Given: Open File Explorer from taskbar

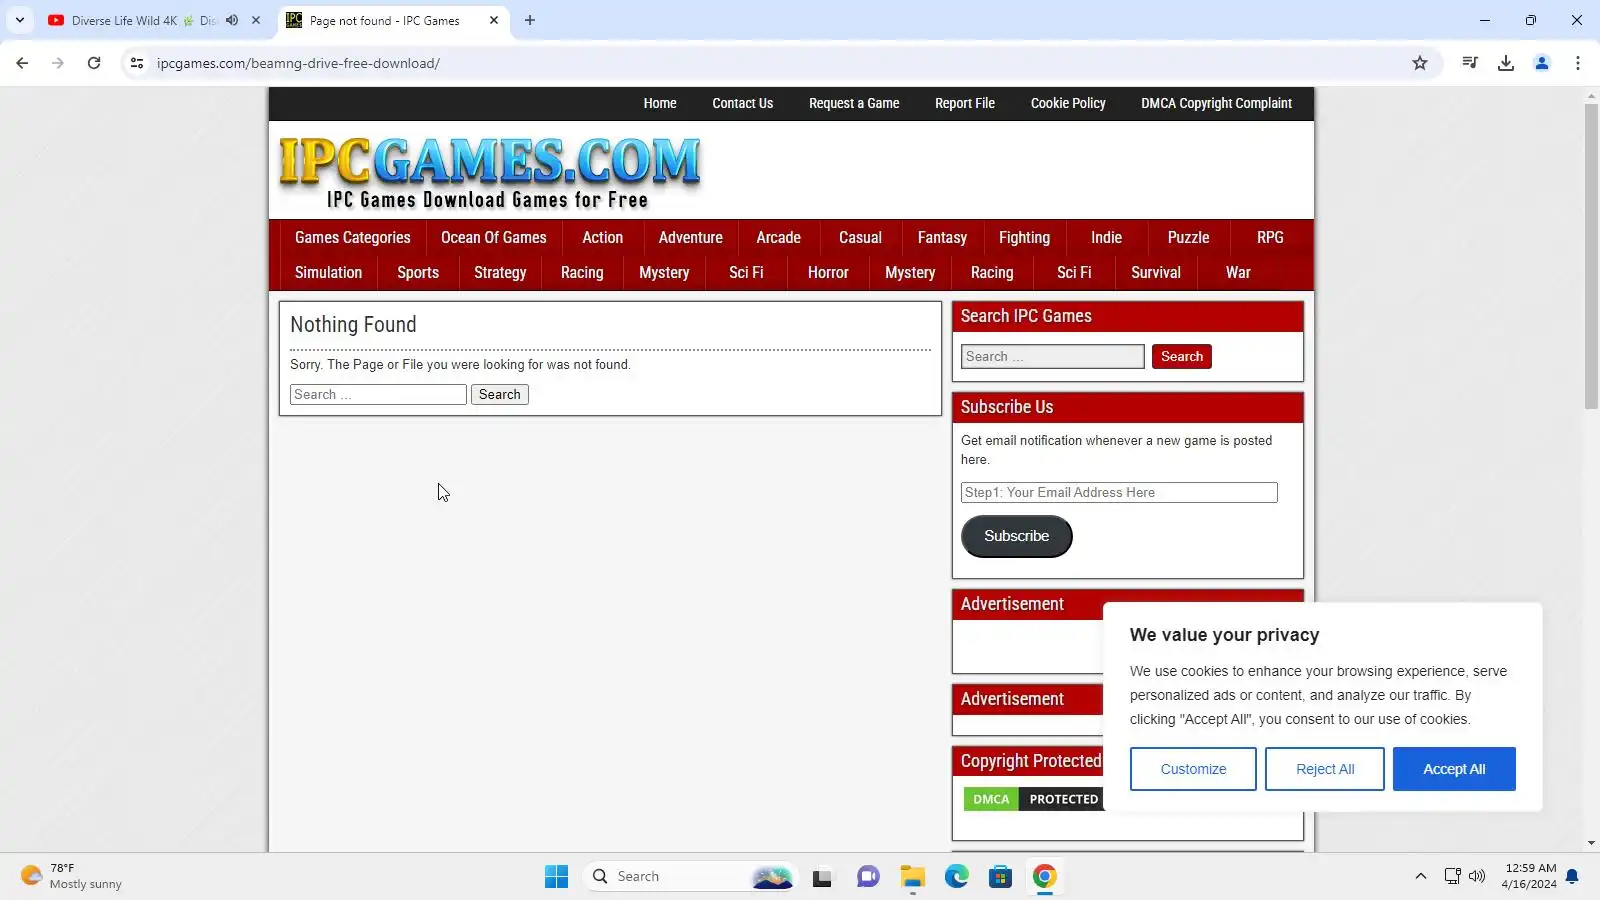Looking at the screenshot, I should pyautogui.click(x=912, y=877).
